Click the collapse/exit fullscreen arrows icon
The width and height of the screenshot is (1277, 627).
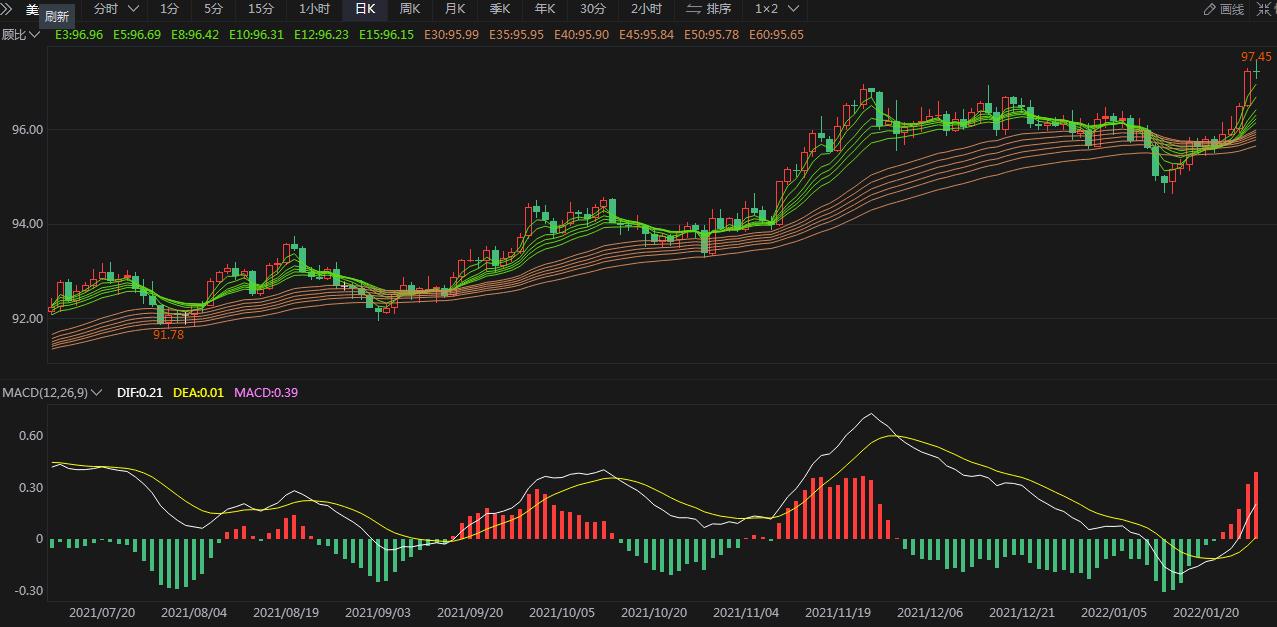coord(1263,9)
